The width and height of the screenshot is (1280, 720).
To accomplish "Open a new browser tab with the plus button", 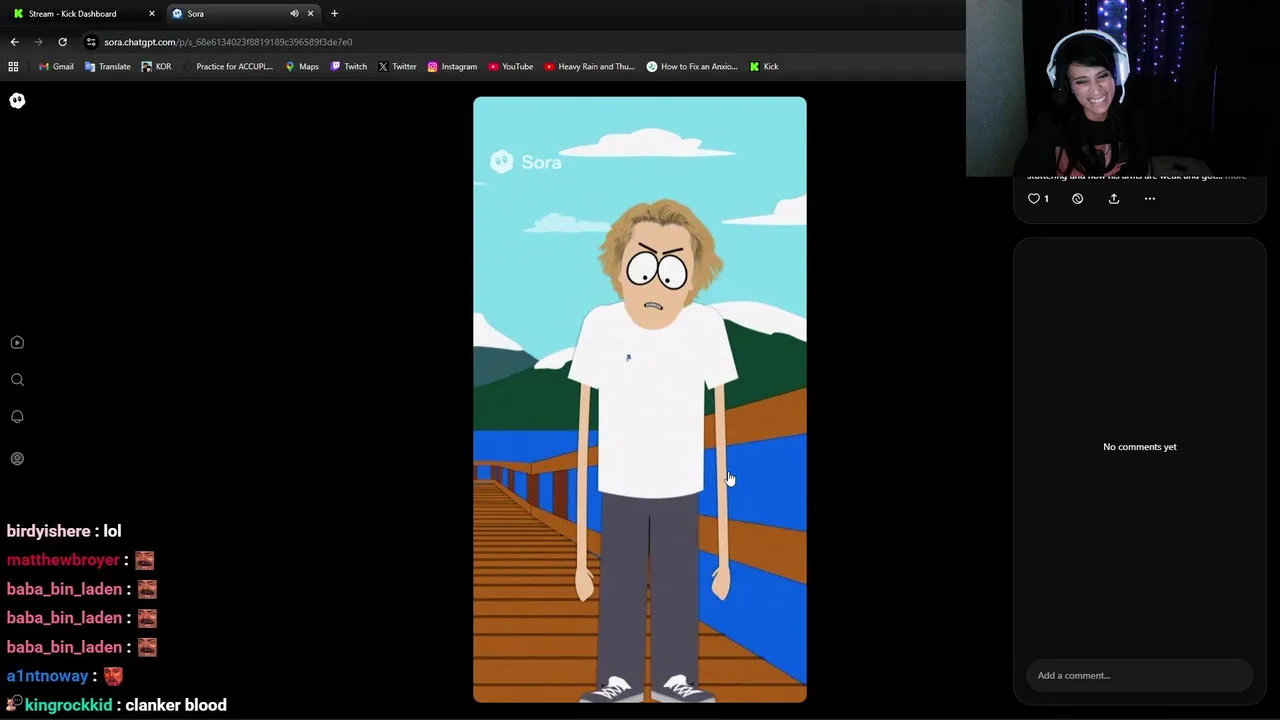I will [334, 14].
